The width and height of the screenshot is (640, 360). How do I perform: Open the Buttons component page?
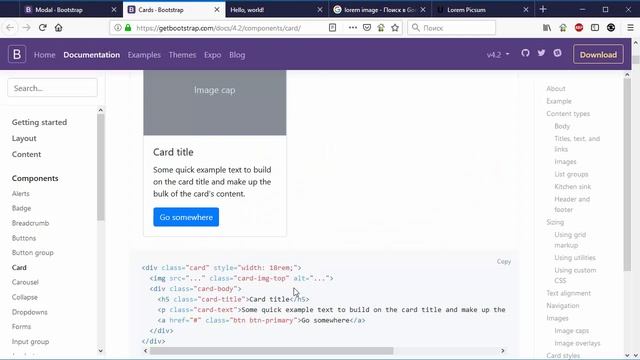pos(24,238)
